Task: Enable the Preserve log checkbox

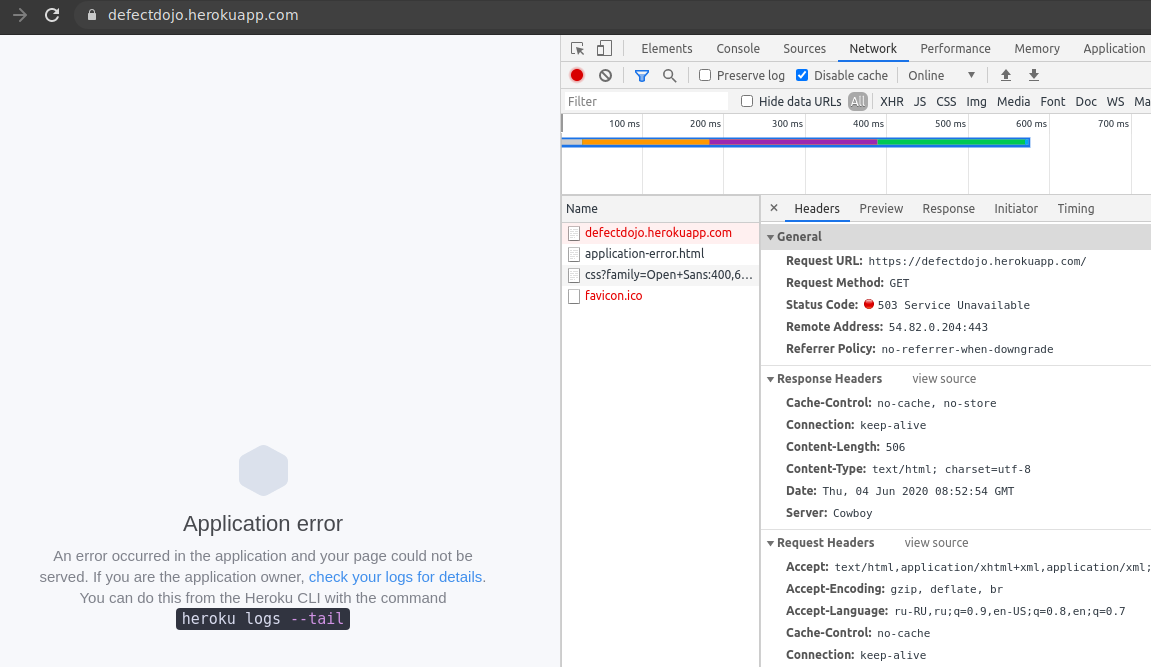Action: tap(705, 75)
